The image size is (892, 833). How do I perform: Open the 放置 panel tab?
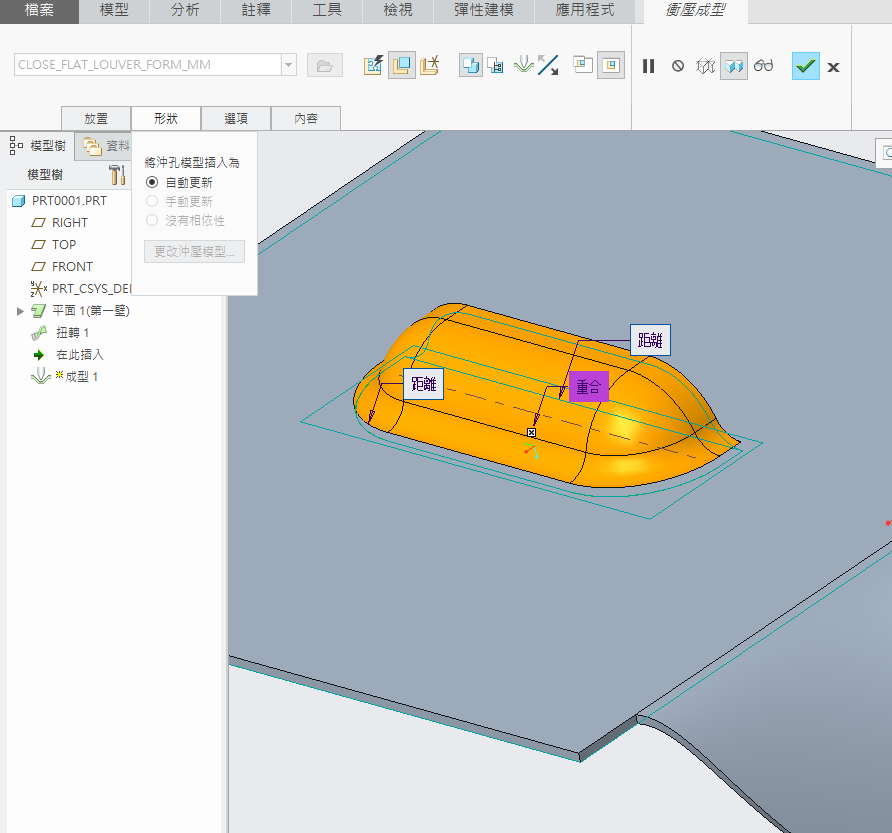click(96, 118)
